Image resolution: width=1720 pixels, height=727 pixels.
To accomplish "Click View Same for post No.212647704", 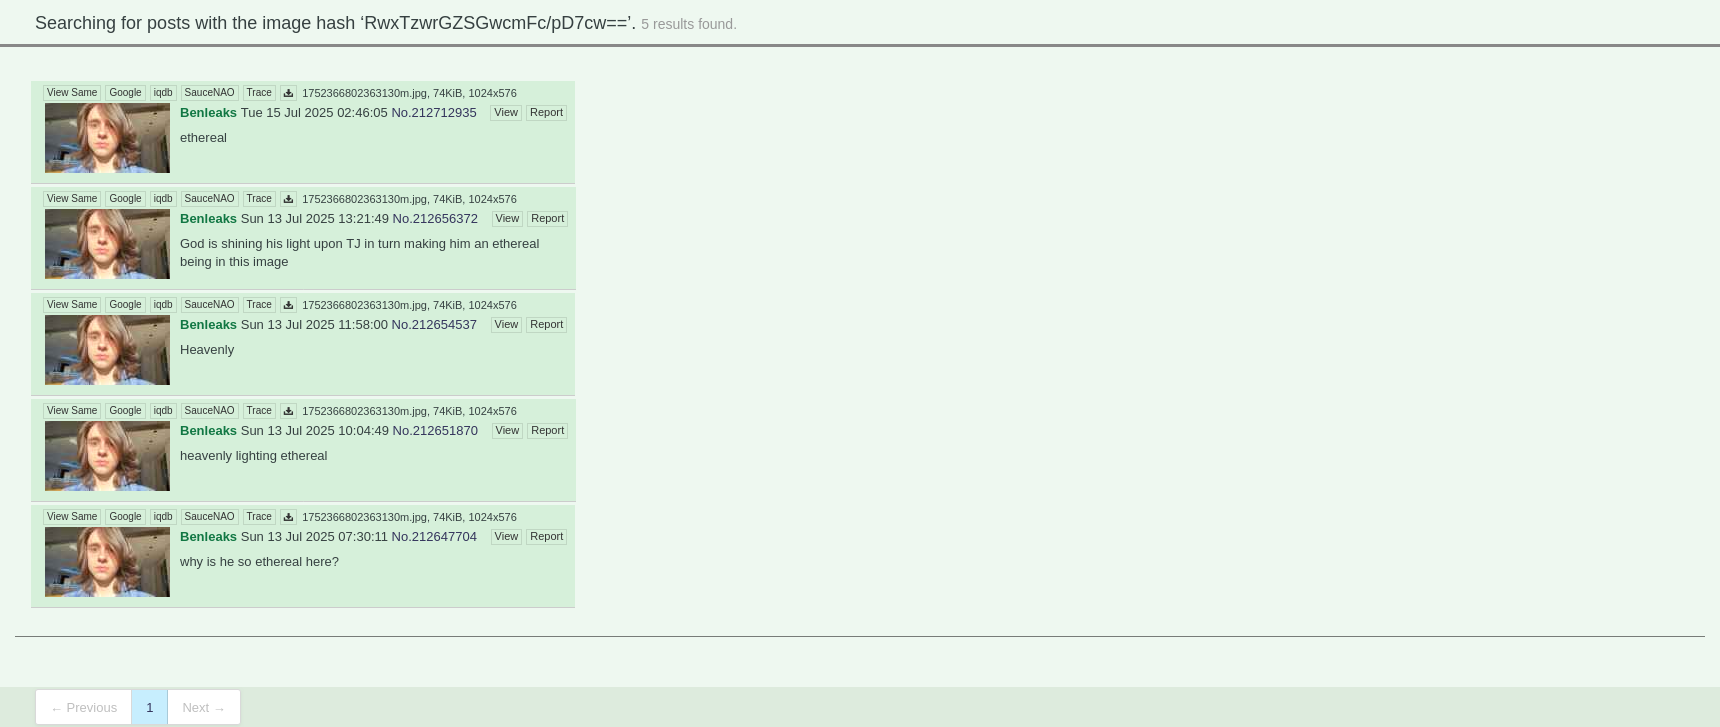I will (72, 517).
